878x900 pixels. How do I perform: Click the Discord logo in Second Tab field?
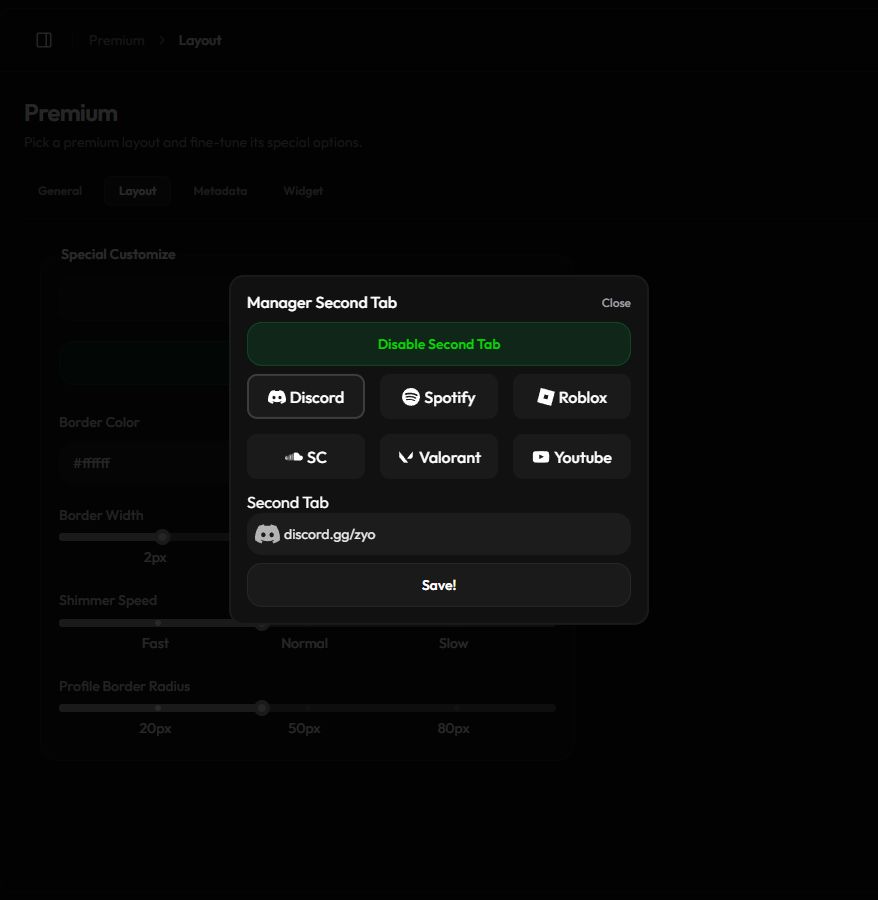coord(267,534)
